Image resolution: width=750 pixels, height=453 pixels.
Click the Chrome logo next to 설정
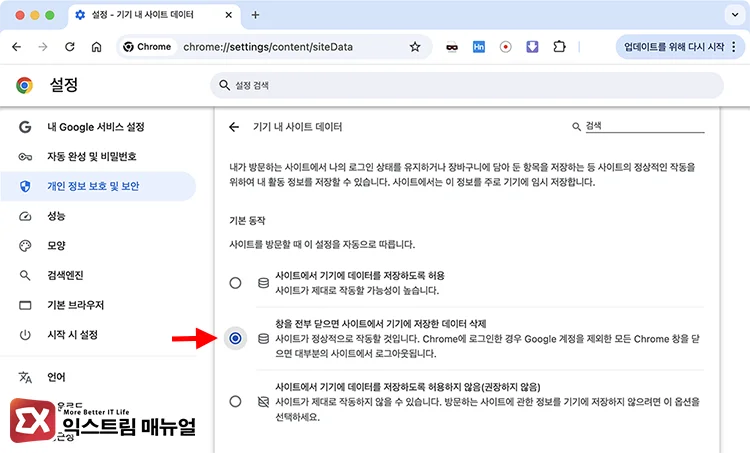24,85
